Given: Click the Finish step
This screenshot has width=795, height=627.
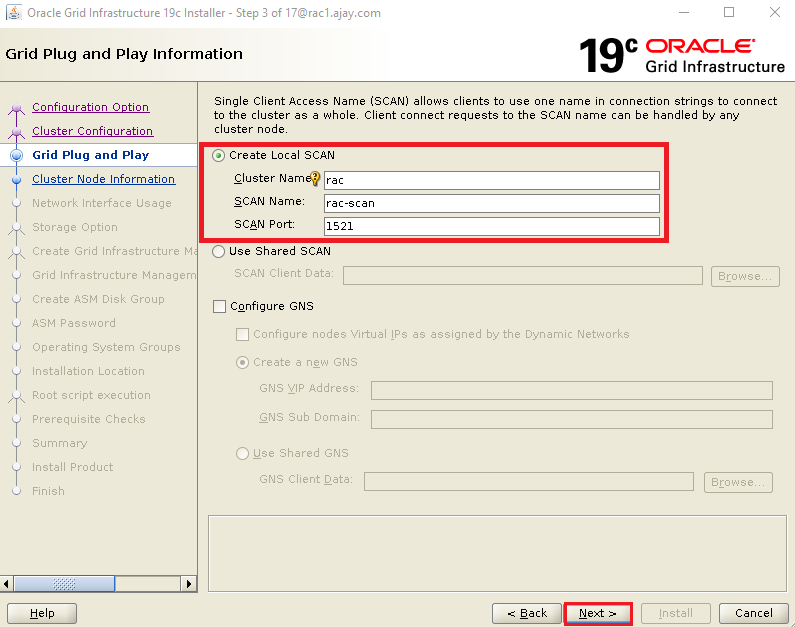Looking at the screenshot, I should coord(49,491).
